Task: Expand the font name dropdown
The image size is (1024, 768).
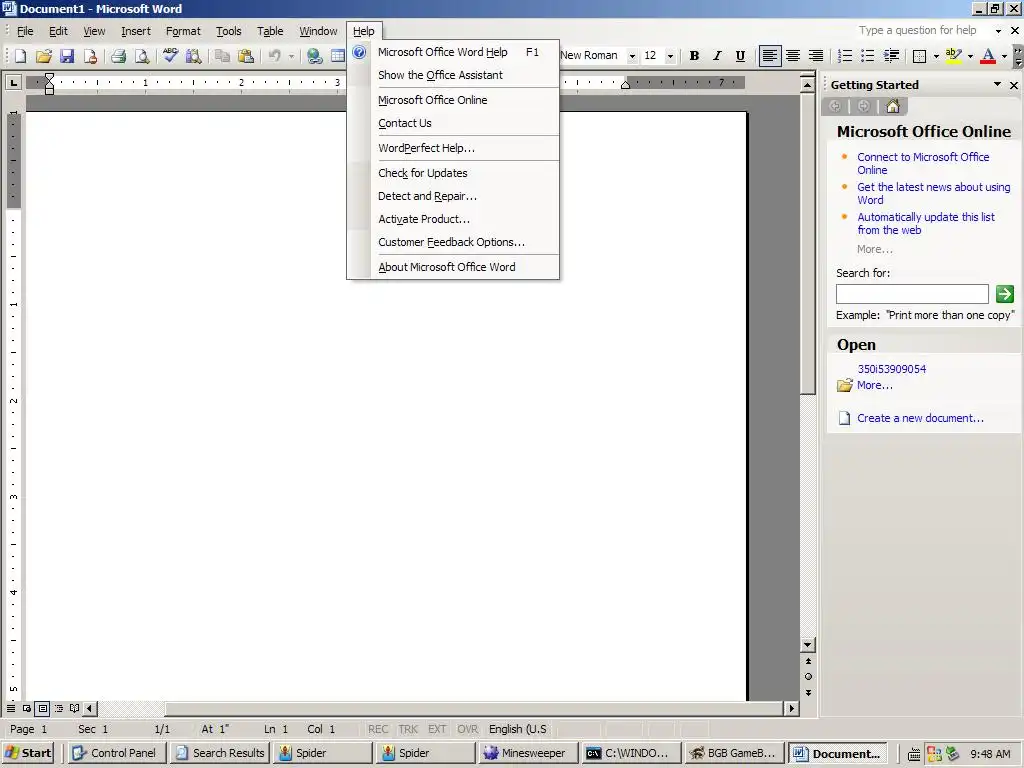Action: click(632, 56)
